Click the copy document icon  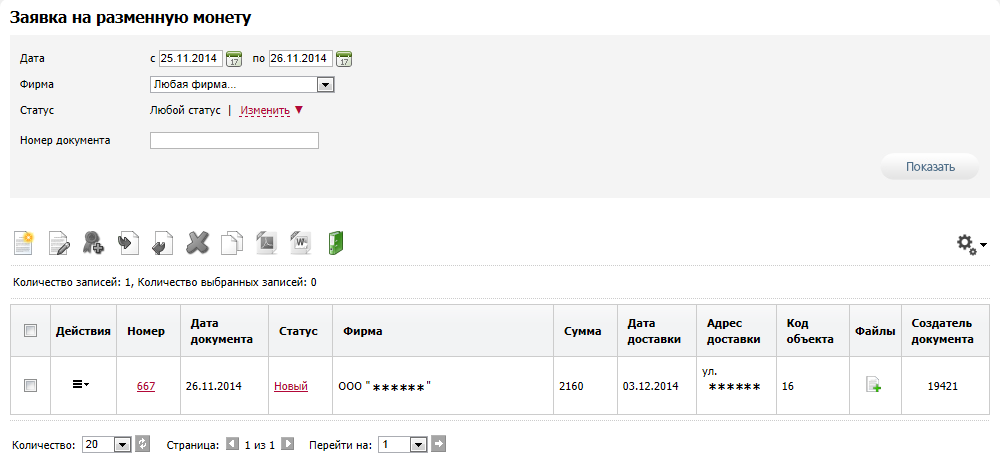(232, 244)
